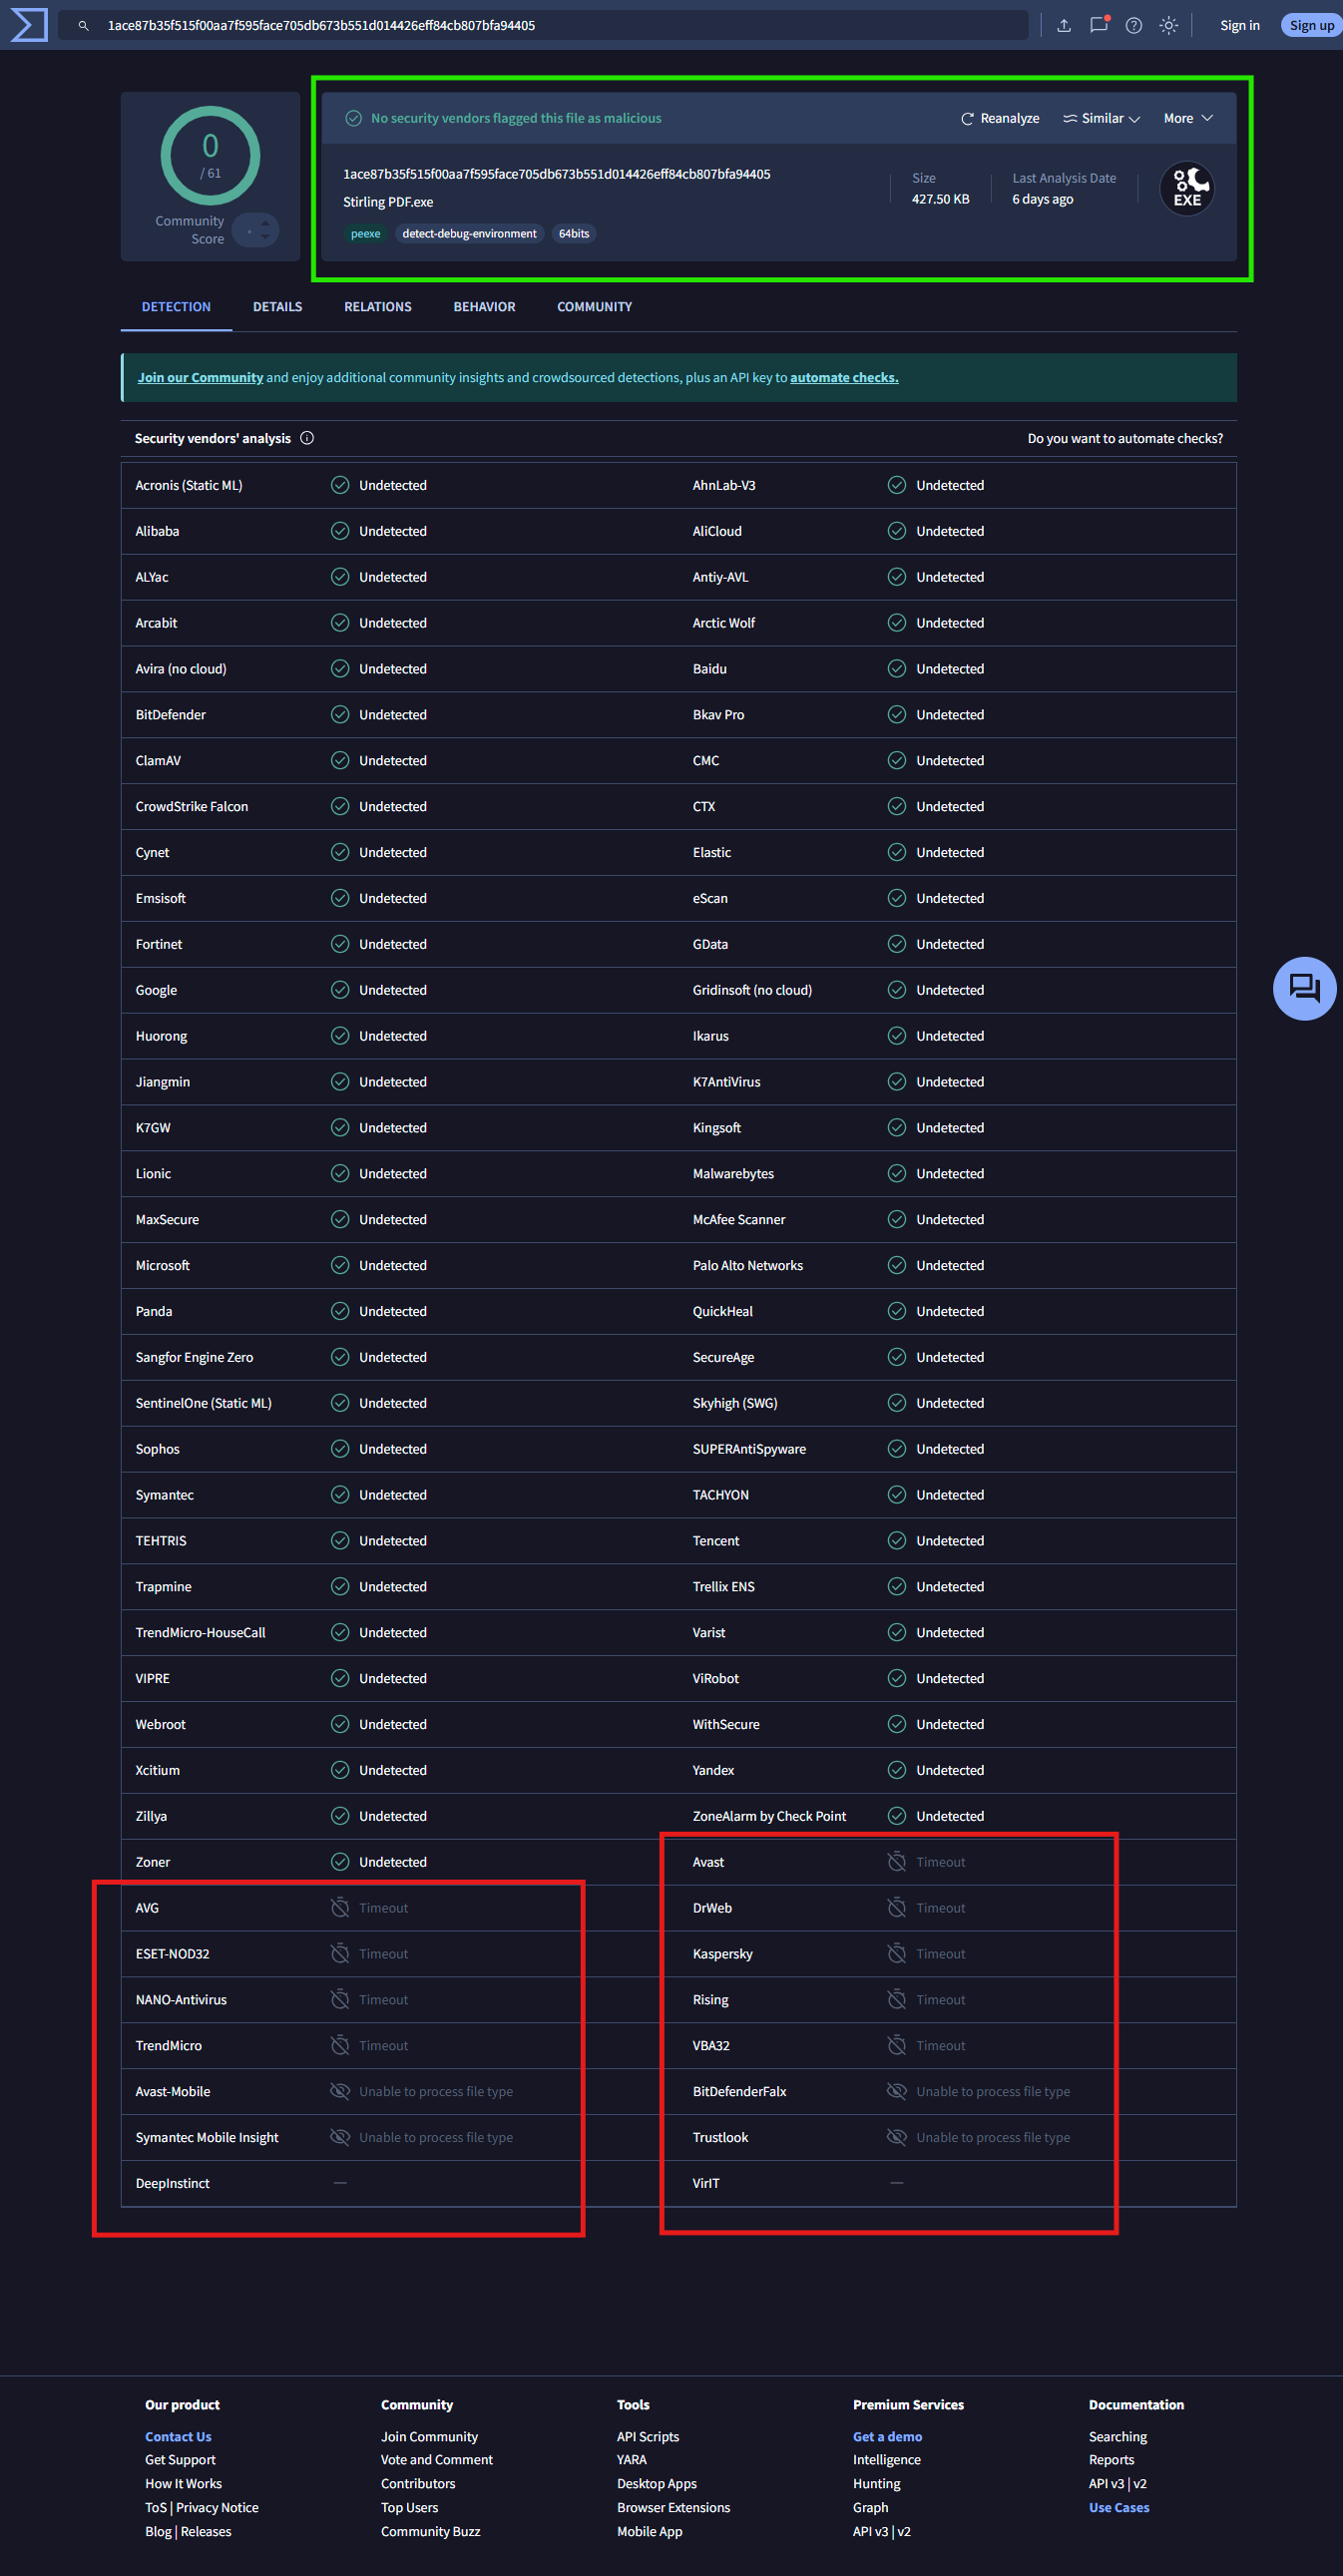Open the notifications flag icon
This screenshot has height=2576, width=1343.
pyautogui.click(x=1099, y=25)
